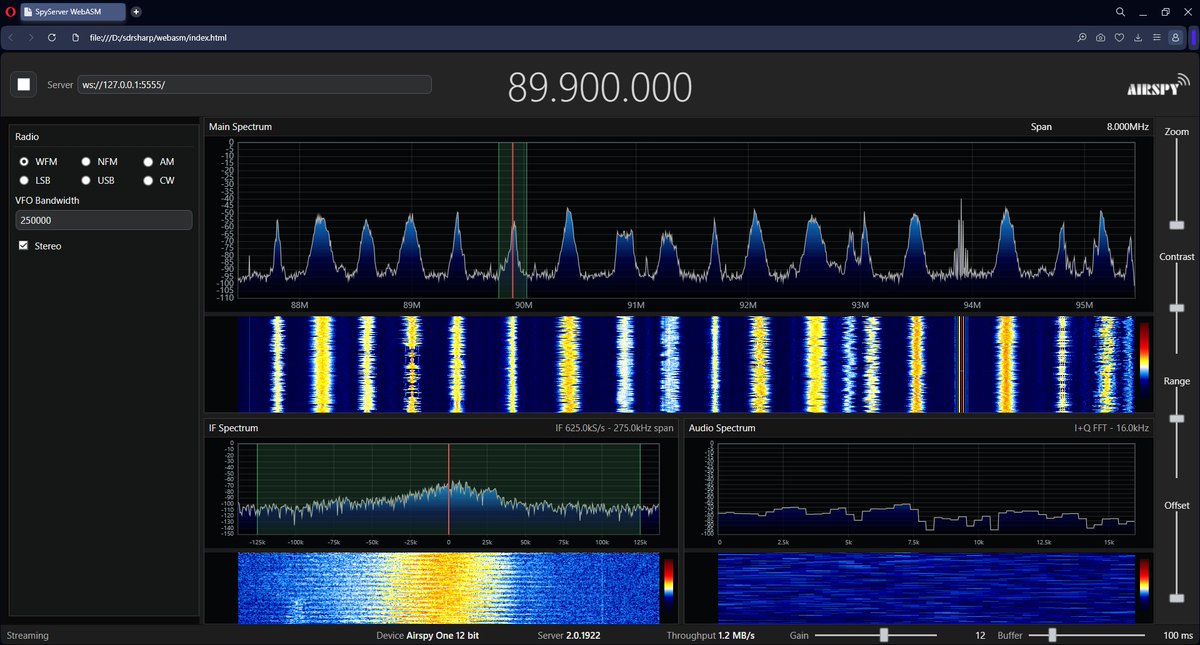Screen dimensions: 1200x645
Task: Click the Audio Spectrum panel title
Action: pos(722,428)
